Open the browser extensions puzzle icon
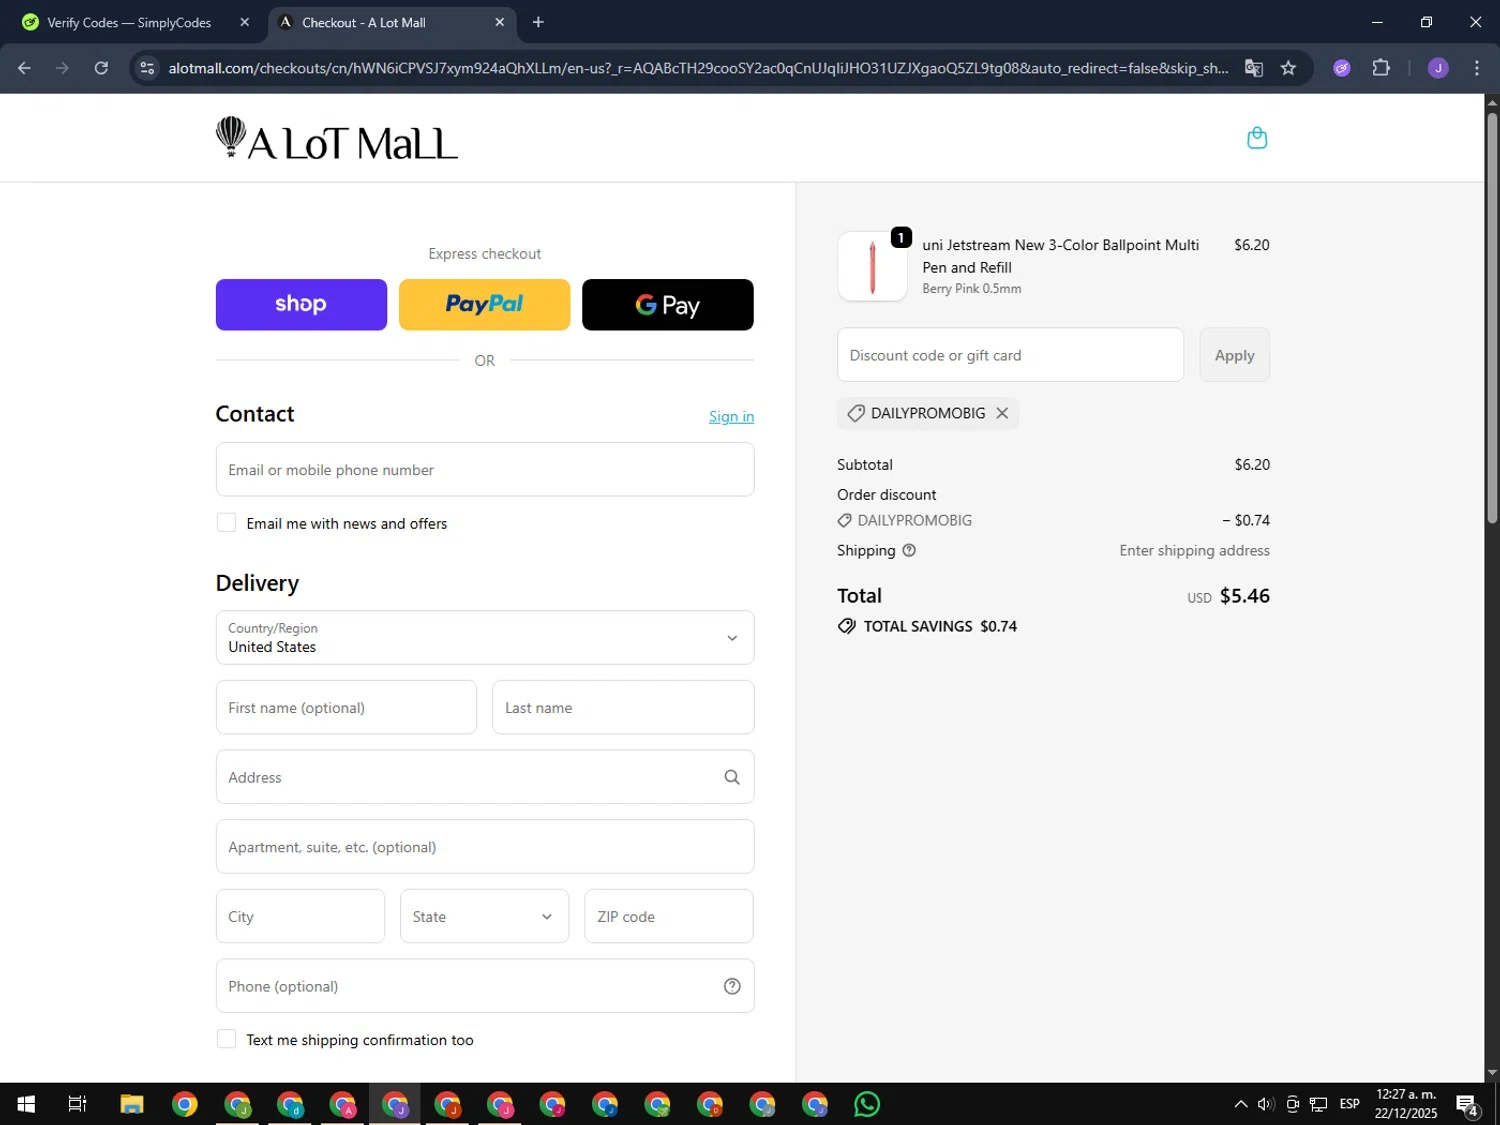1500x1125 pixels. (x=1381, y=68)
